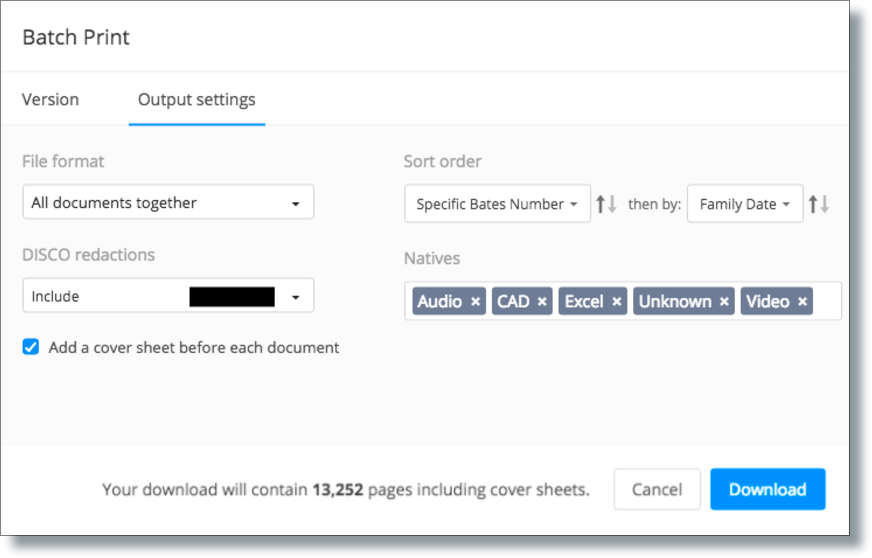Image resolution: width=872 pixels, height=558 pixels.
Task: Remove the Video native tag
Action: 802,302
